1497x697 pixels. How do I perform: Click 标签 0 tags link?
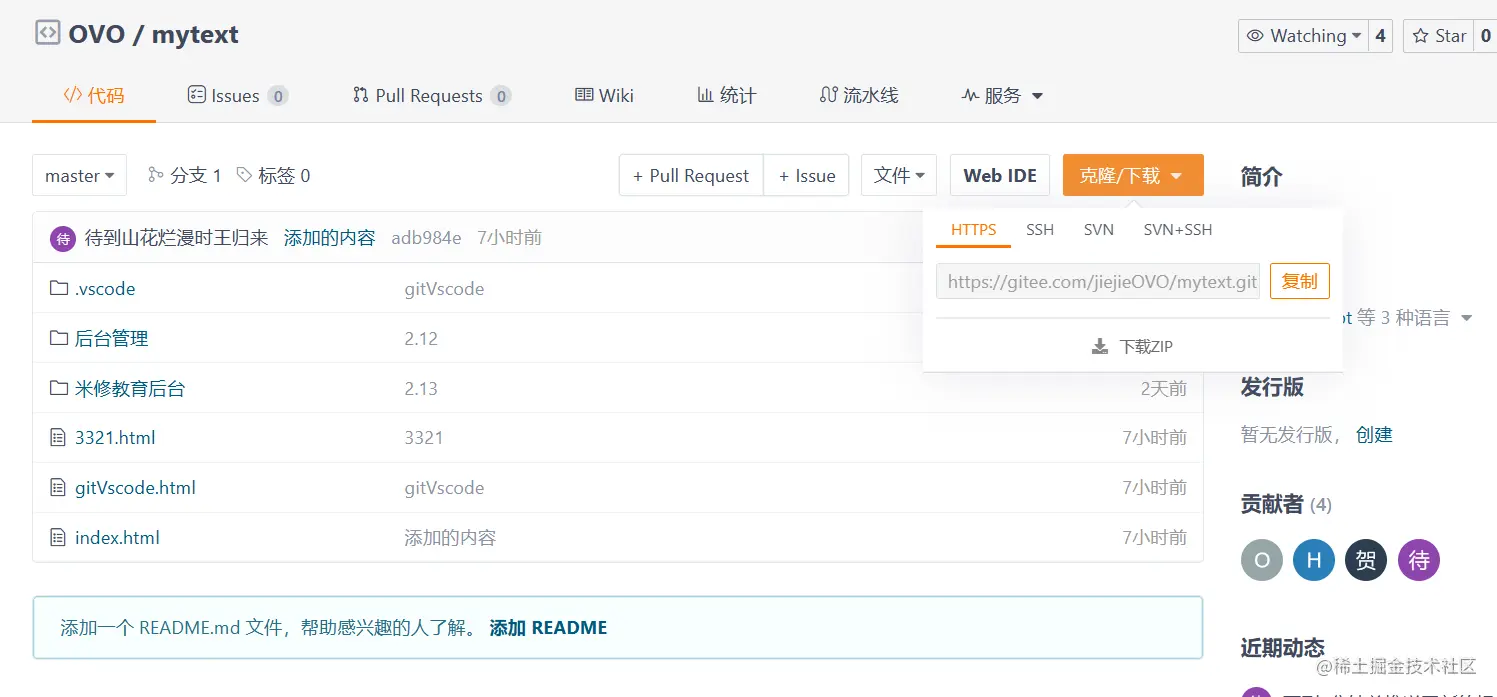(273, 175)
